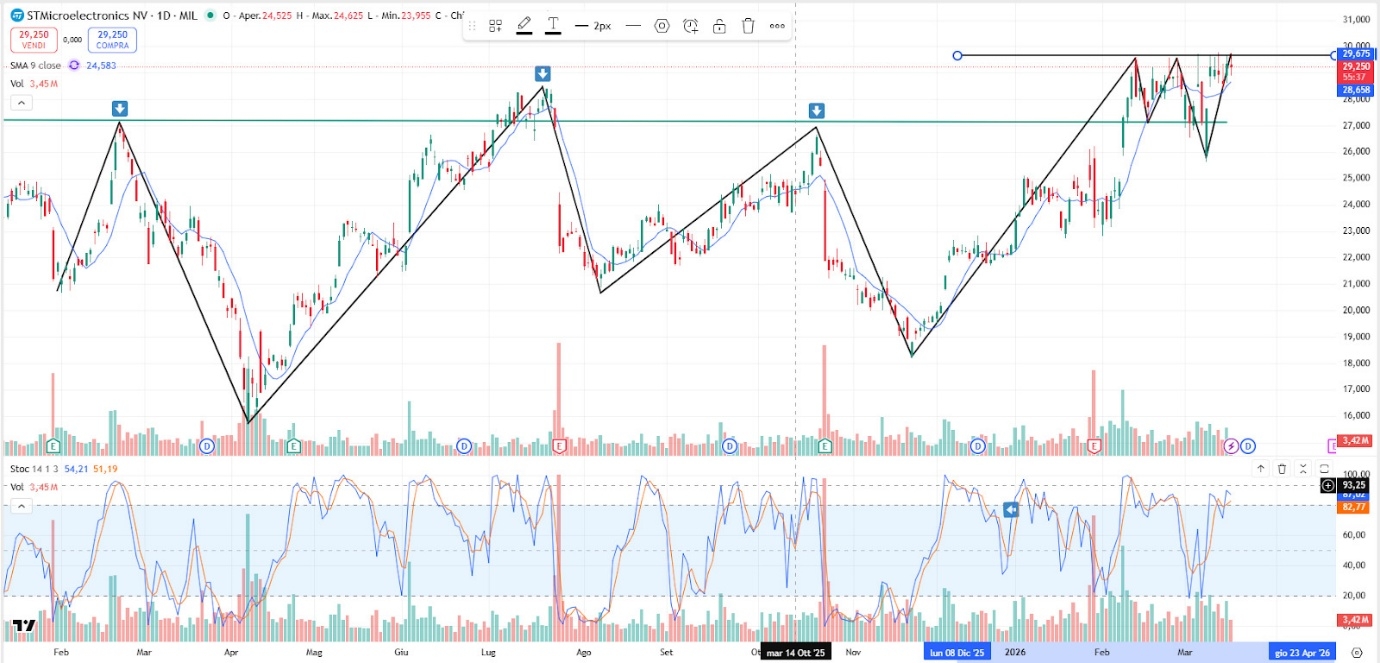Open the line color pencil tool
Image resolution: width=1380 pixels, height=663 pixels.
(x=524, y=26)
